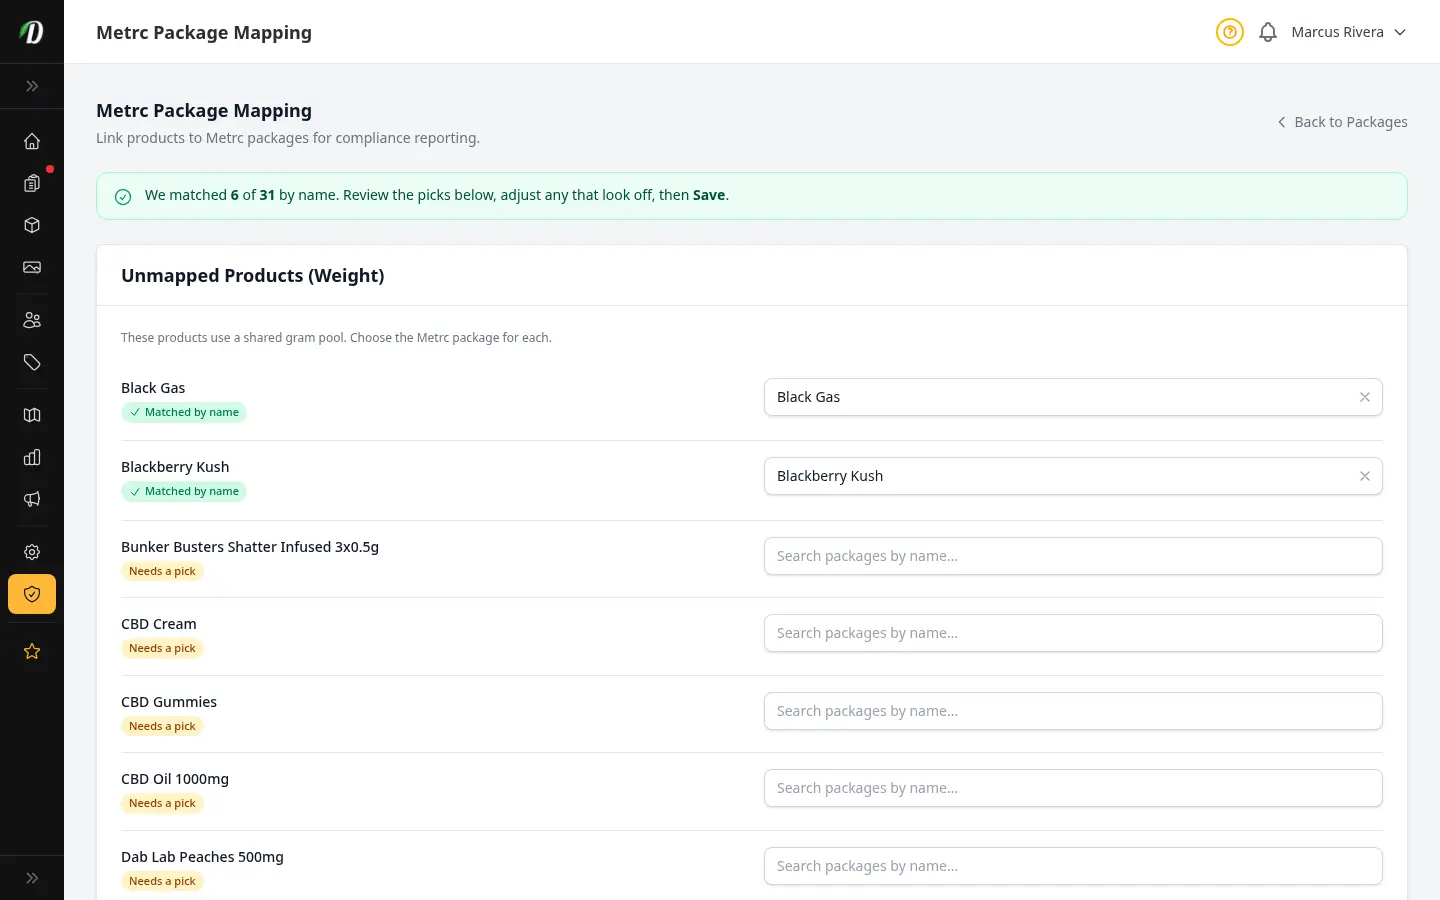
Task: Click Blackberry Kush 'Matched by name' badge
Action: 184,491
